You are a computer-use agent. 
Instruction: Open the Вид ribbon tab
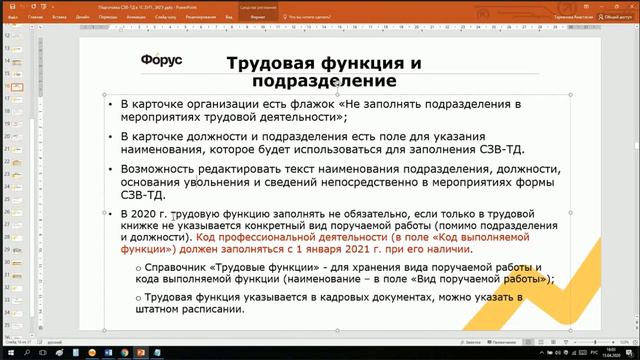click(x=229, y=17)
